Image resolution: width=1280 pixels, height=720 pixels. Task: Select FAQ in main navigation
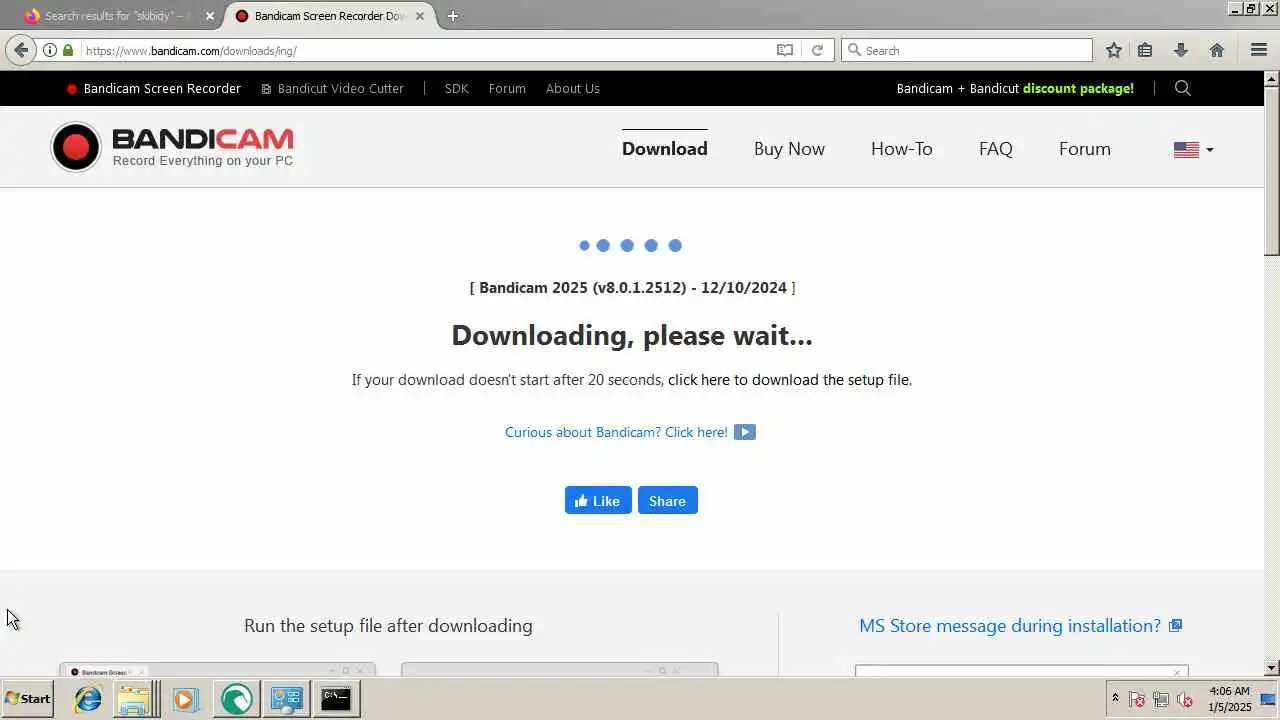coord(995,149)
